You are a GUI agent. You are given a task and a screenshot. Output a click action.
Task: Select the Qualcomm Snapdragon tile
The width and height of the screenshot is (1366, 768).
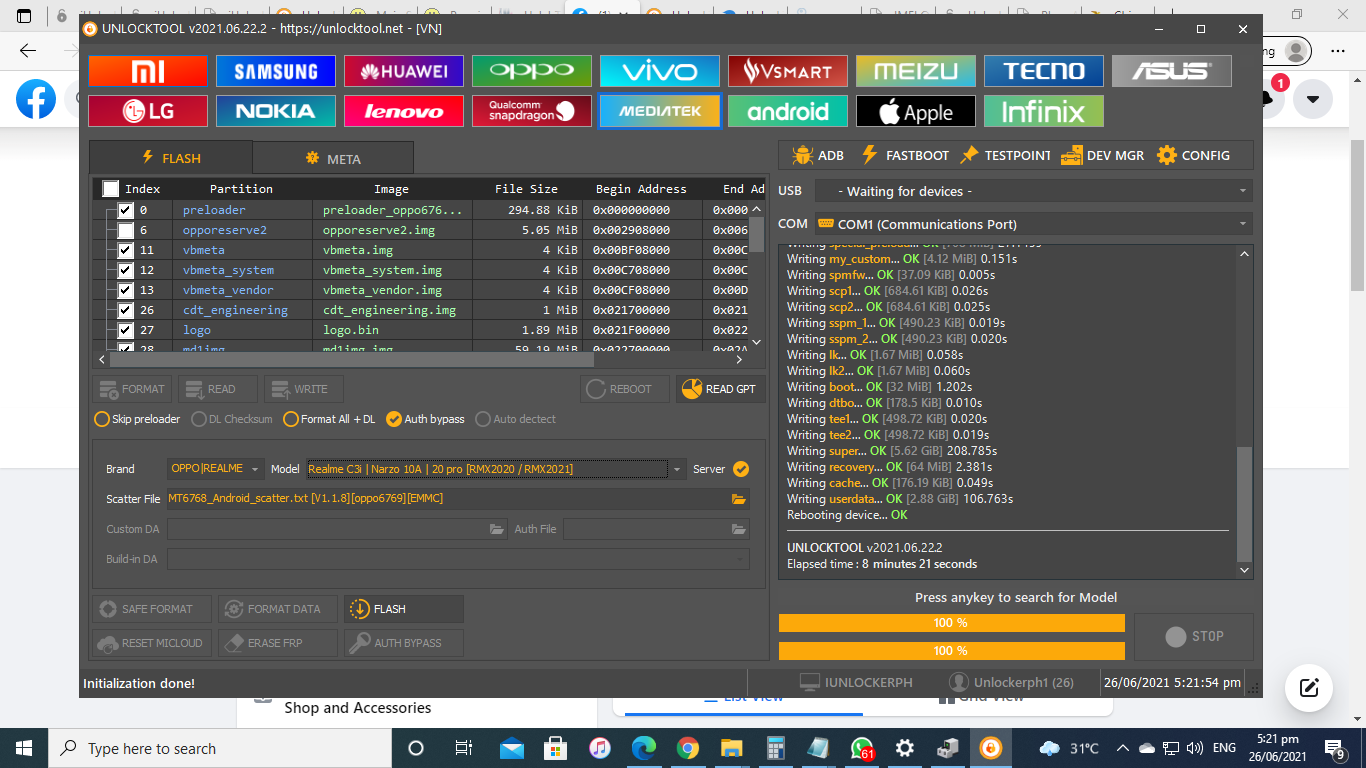click(532, 111)
